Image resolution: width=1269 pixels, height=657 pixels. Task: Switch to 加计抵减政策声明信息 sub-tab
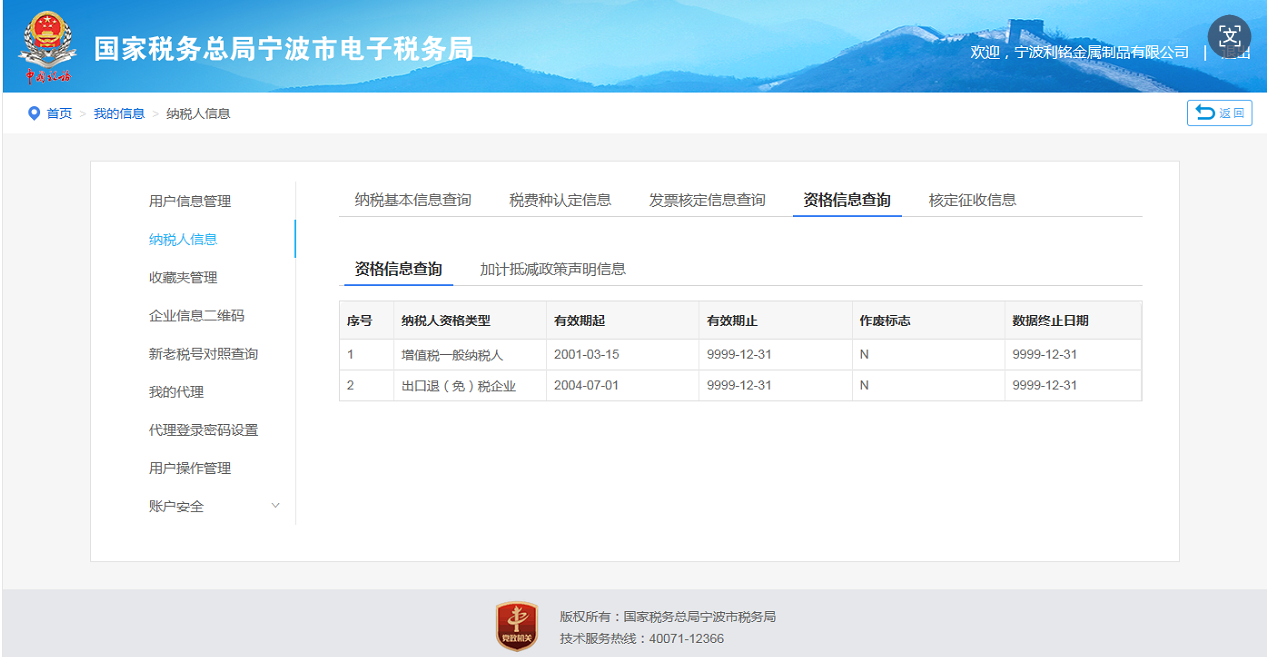(x=552, y=269)
